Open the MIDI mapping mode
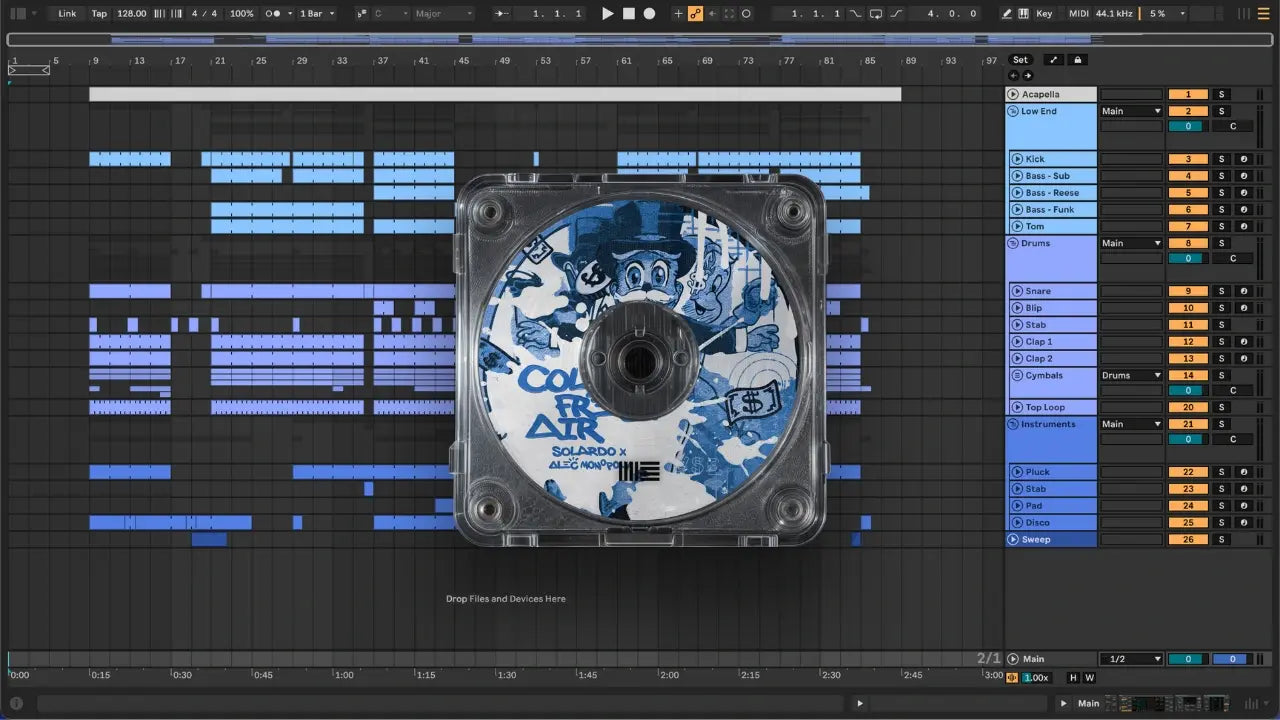 coord(1078,14)
